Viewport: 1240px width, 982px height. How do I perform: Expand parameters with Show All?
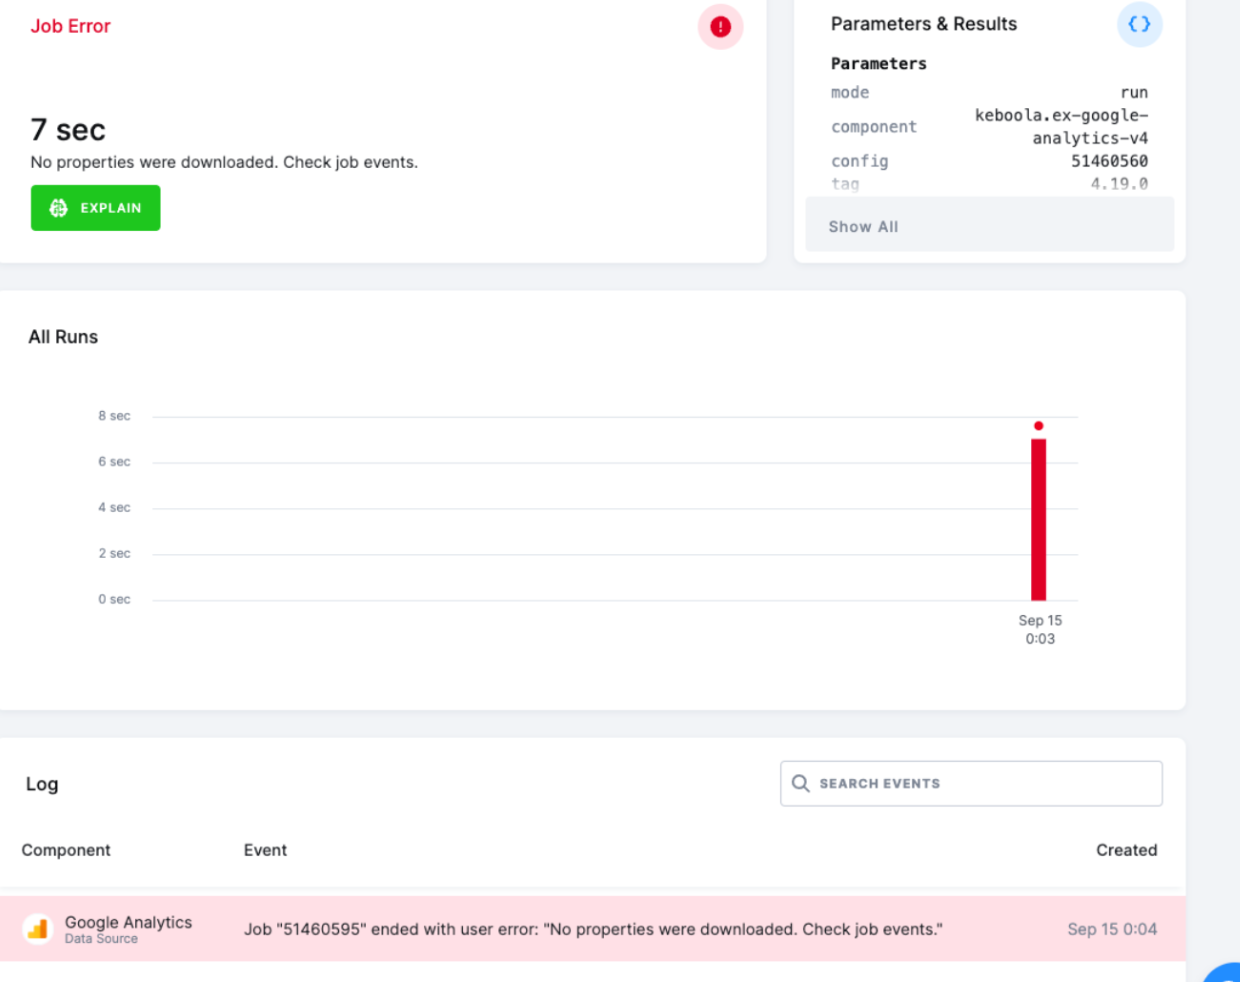tap(863, 227)
